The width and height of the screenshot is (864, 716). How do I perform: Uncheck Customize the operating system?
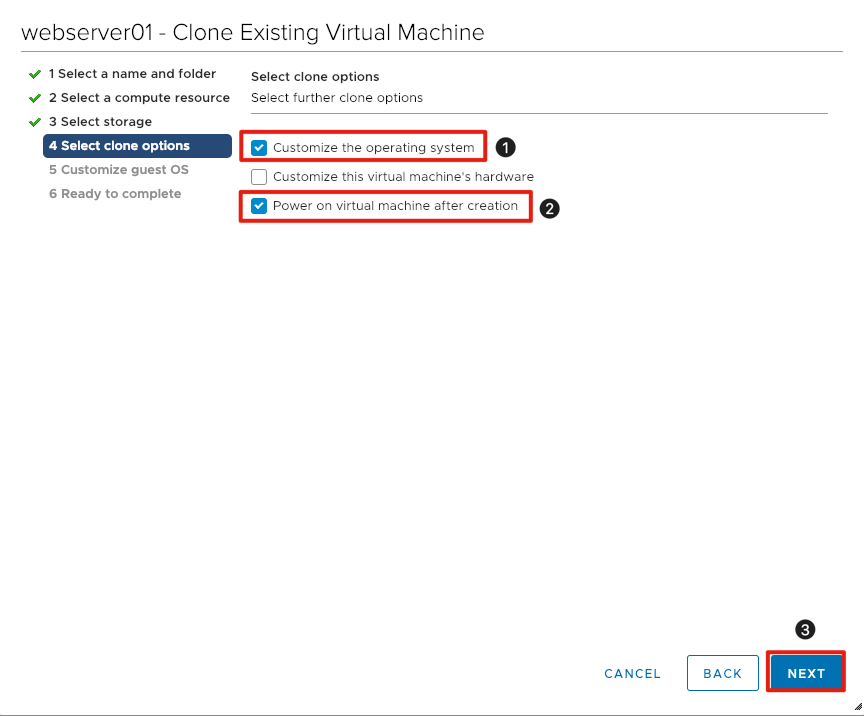tap(259, 146)
